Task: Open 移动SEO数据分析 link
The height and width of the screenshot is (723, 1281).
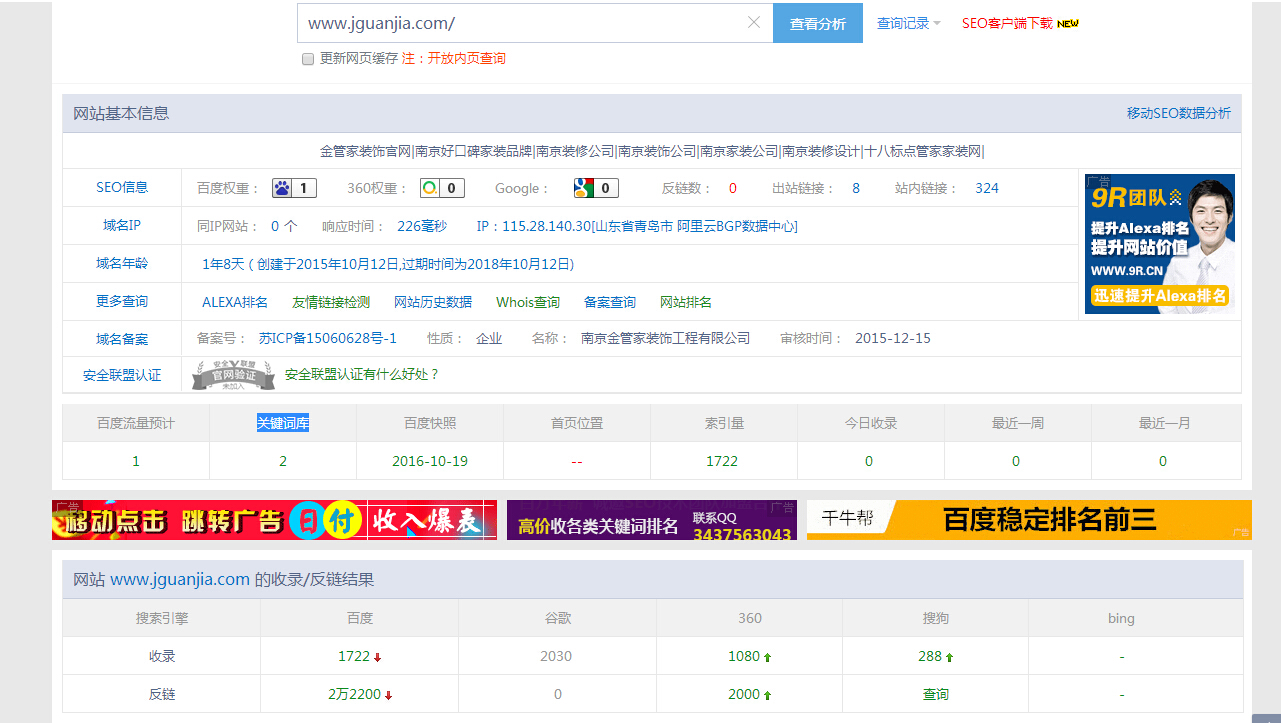Action: pyautogui.click(x=1179, y=113)
